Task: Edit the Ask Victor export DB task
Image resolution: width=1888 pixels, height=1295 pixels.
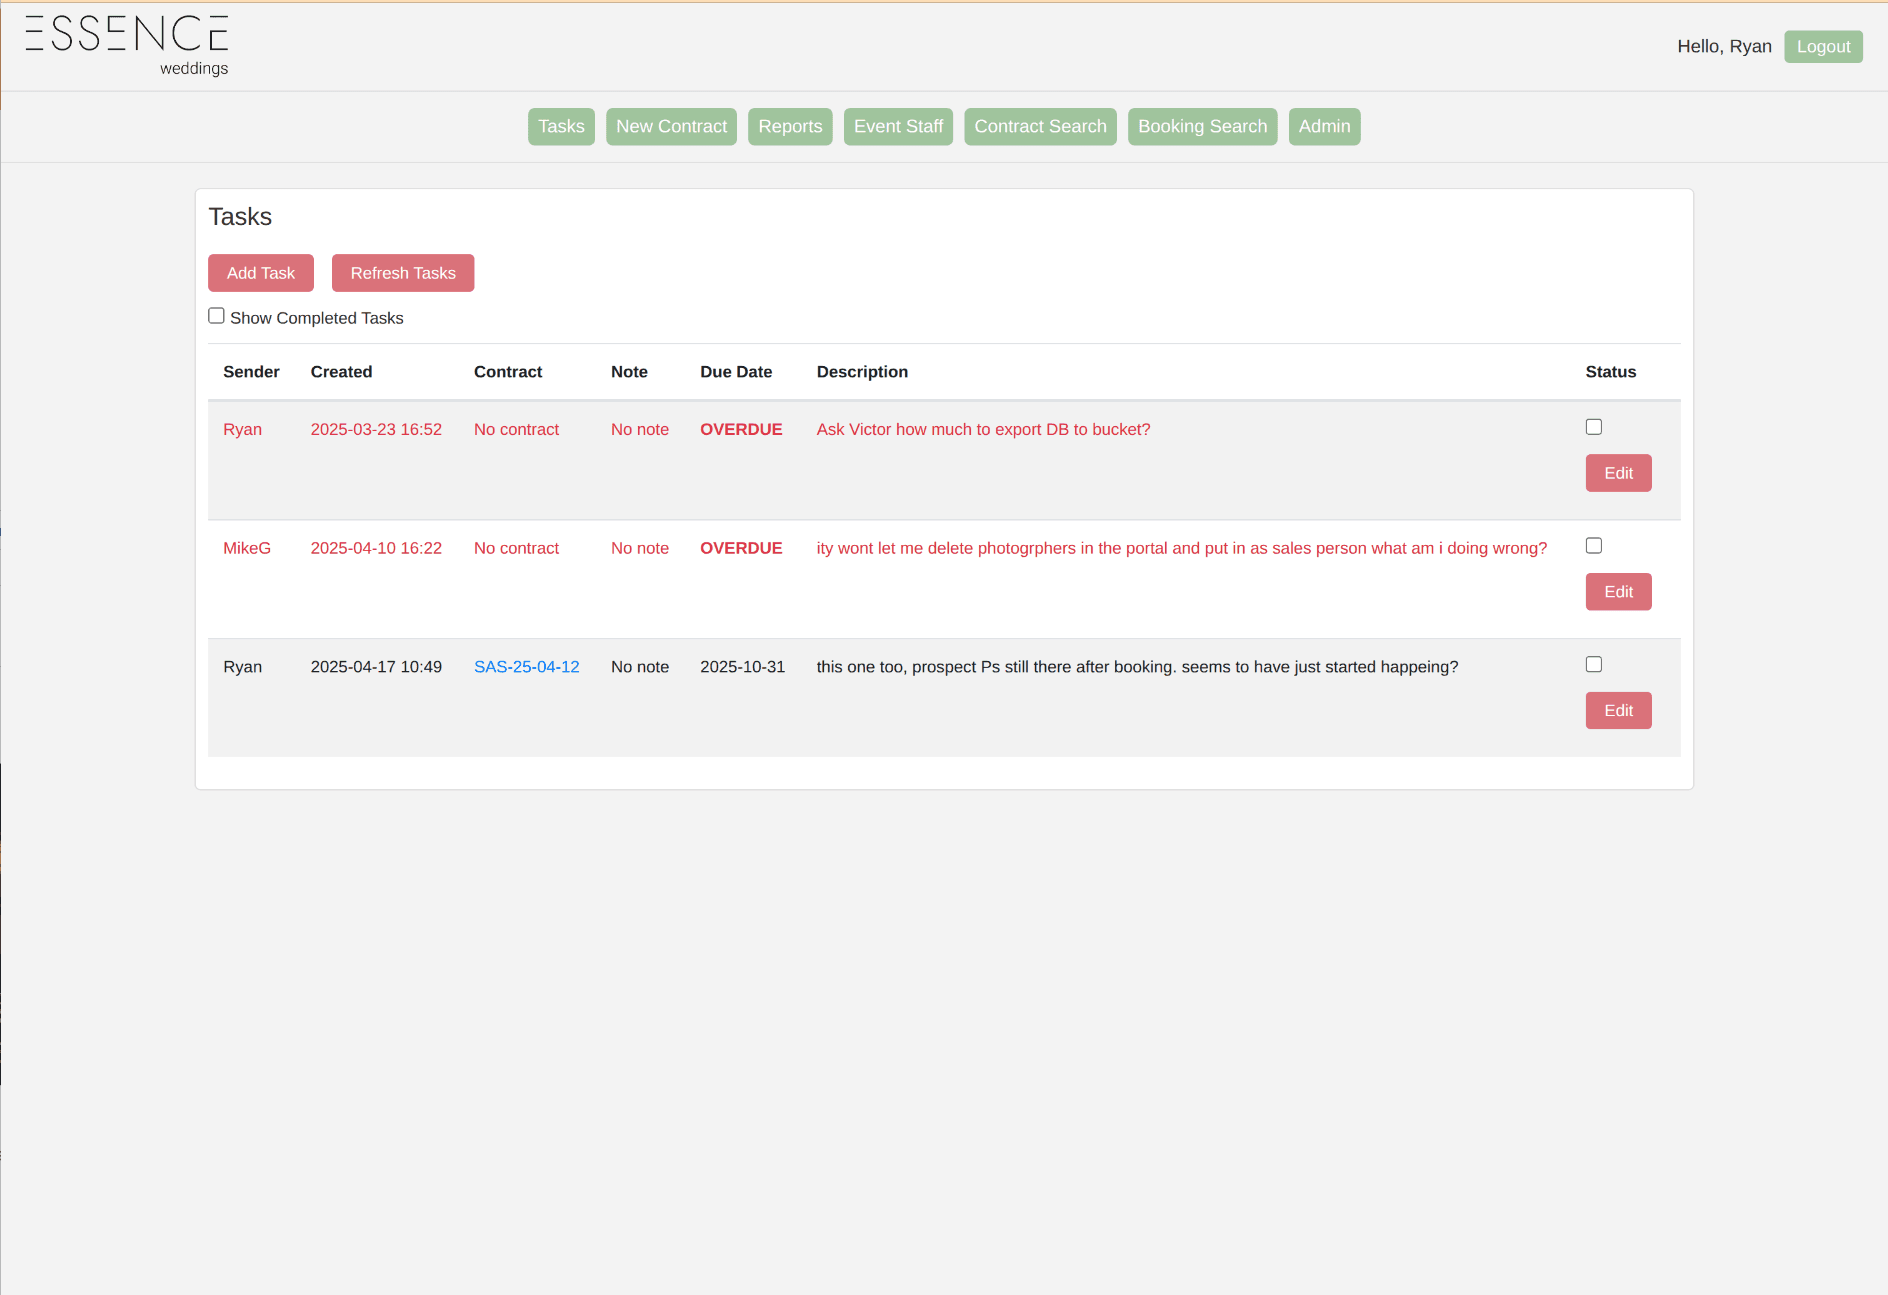Action: point(1618,473)
